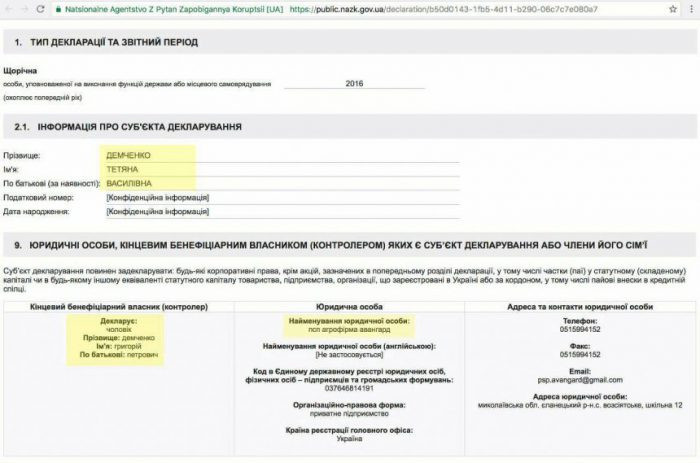Open the browser three-dot menu

(692, 9)
